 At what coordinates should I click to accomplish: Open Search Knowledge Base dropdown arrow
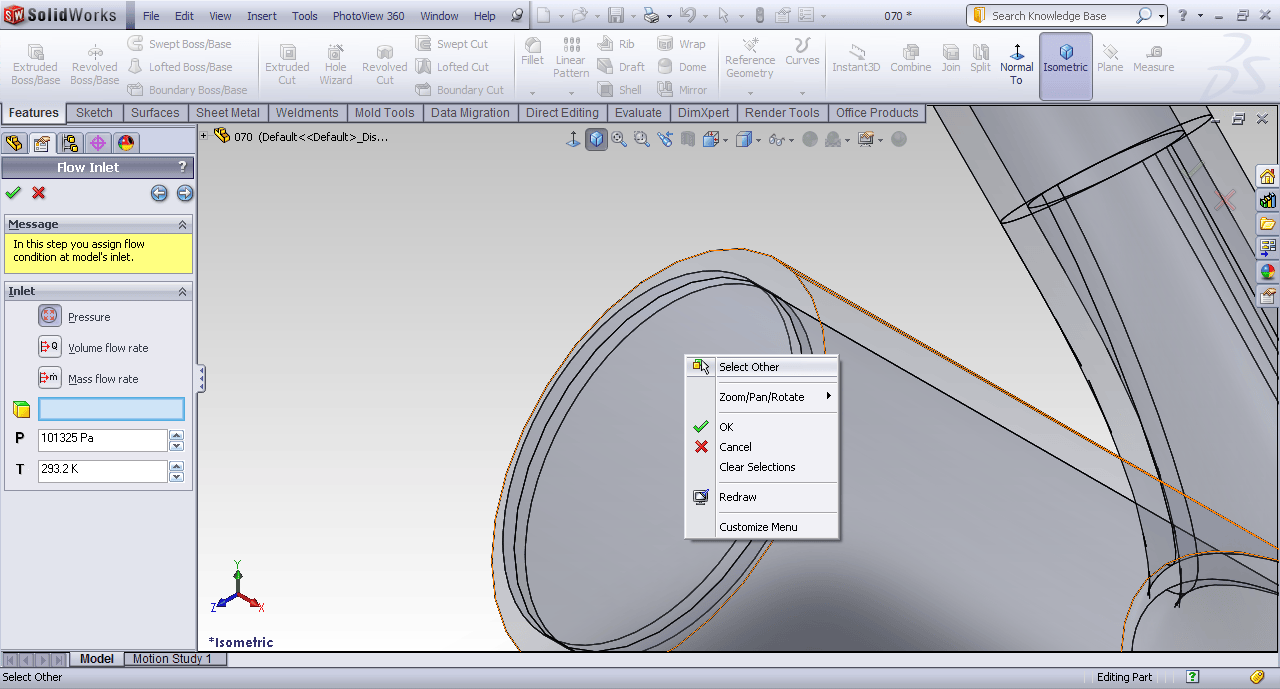[1161, 16]
